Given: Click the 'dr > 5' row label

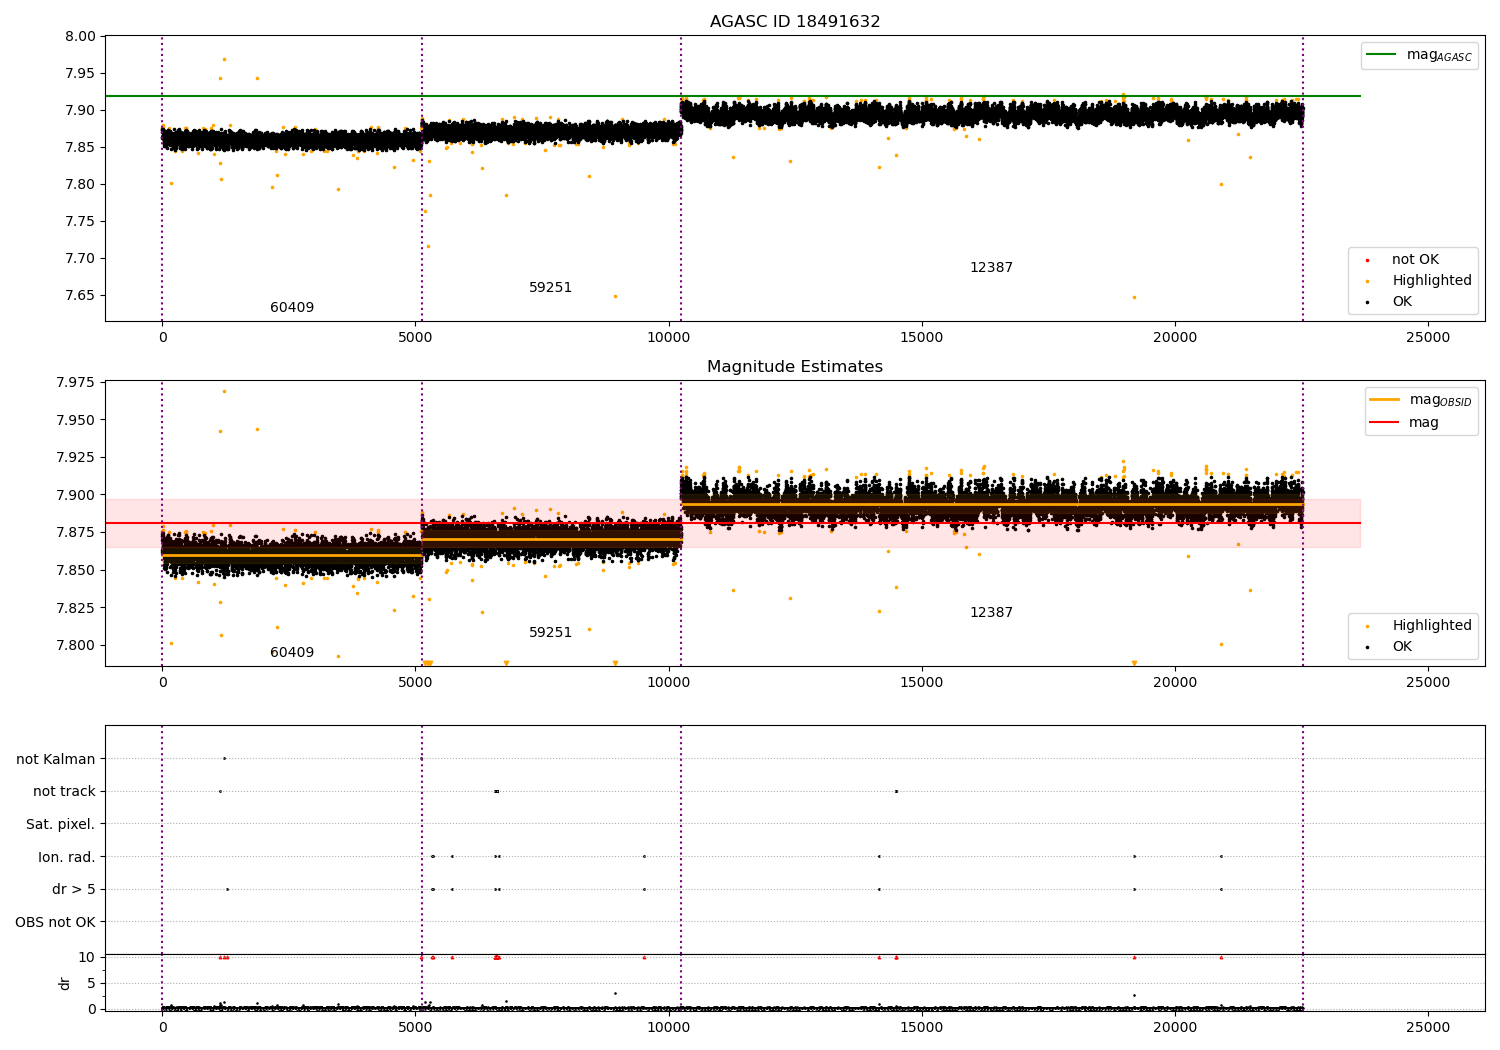Looking at the screenshot, I should pos(74,890).
